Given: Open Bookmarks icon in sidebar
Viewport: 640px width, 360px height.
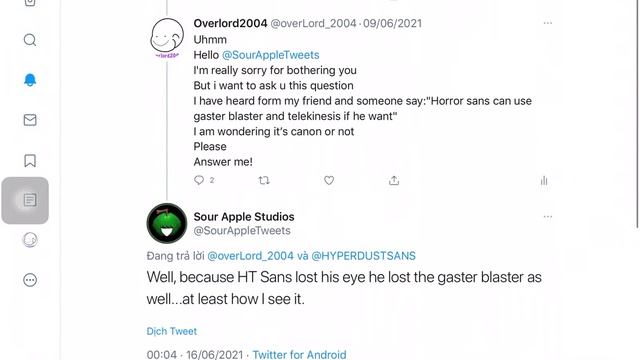Looking at the screenshot, I should (x=30, y=160).
